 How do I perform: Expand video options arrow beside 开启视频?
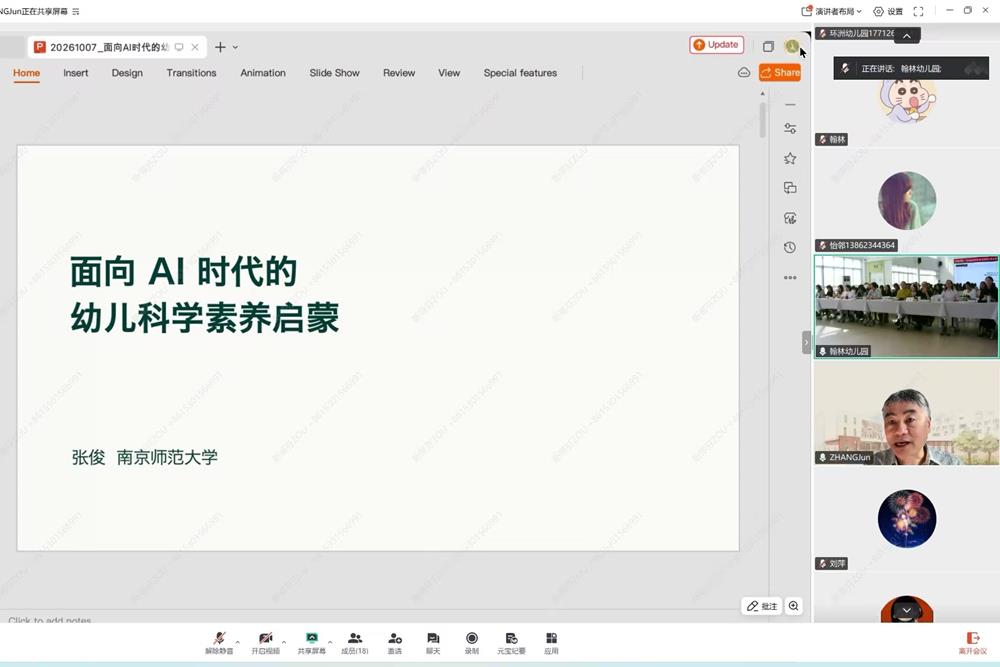point(284,641)
